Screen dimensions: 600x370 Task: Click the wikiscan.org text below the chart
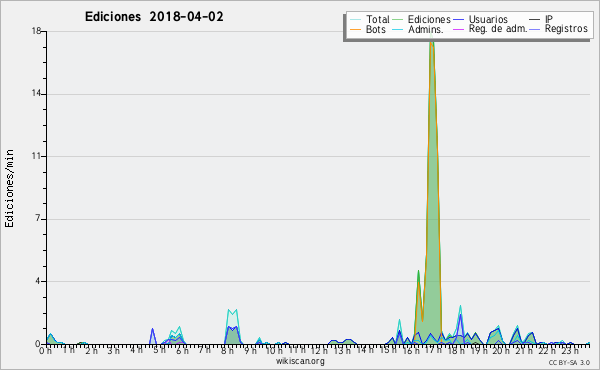pyautogui.click(x=300, y=361)
